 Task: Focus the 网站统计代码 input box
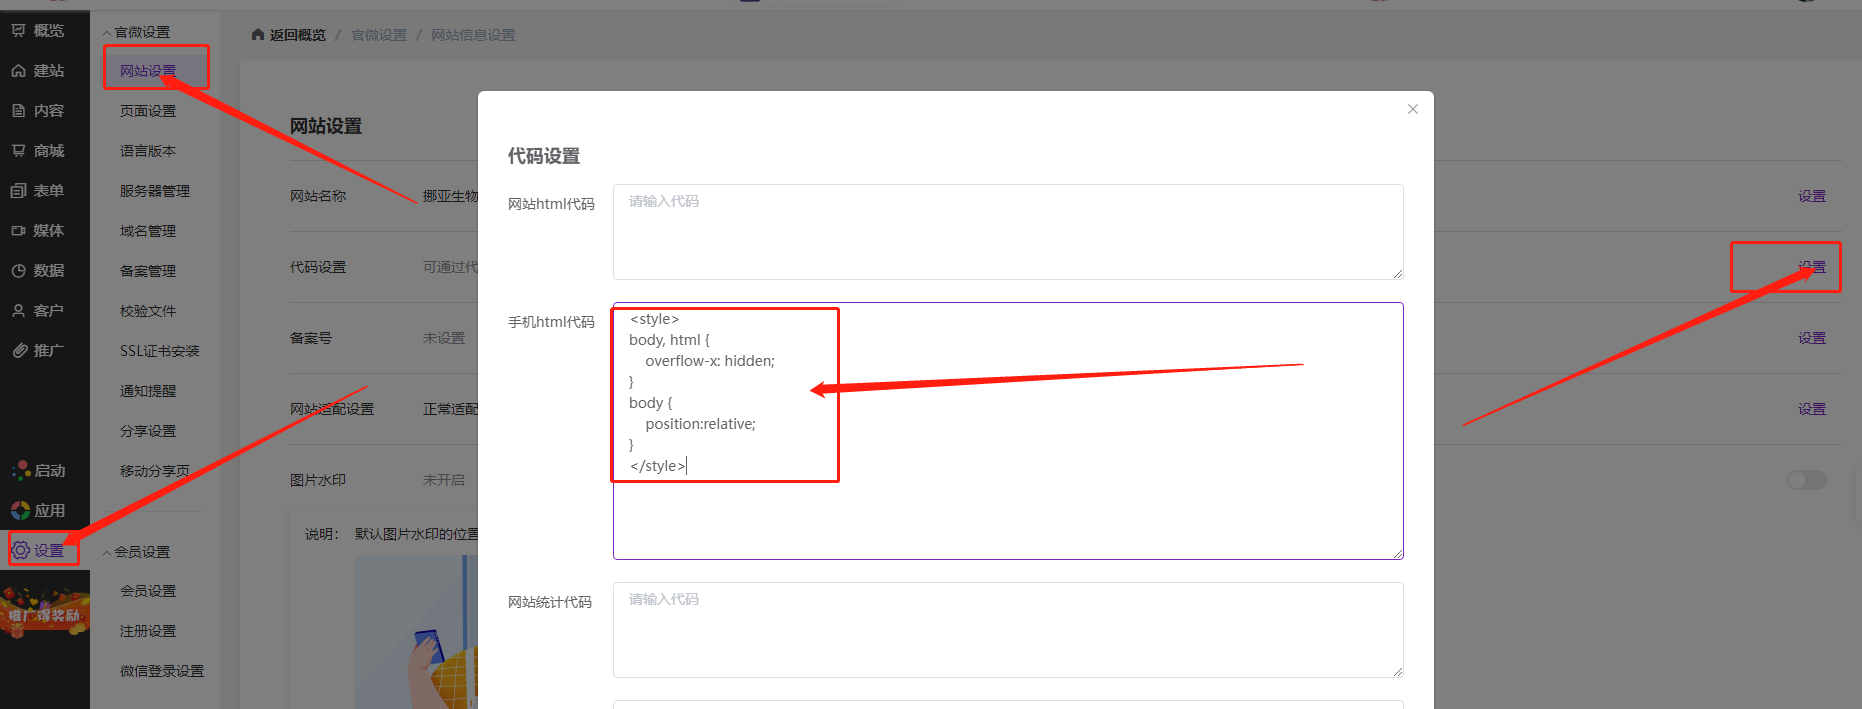coord(1007,630)
